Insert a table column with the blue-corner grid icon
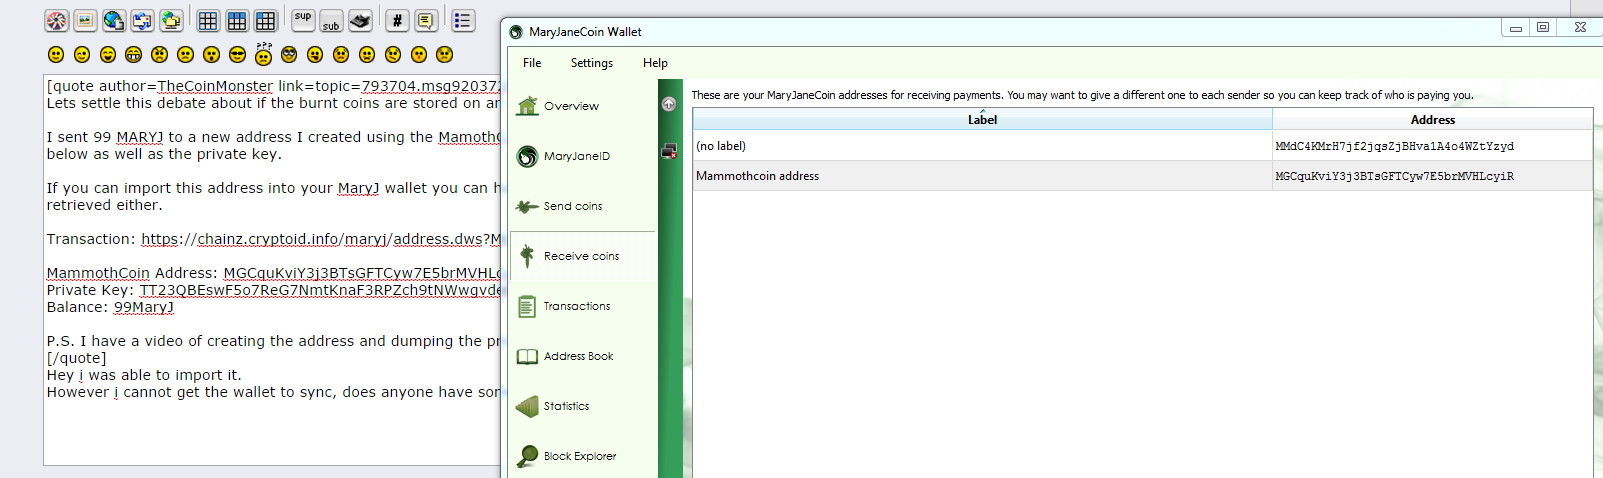The width and height of the screenshot is (1603, 478). 265,20
